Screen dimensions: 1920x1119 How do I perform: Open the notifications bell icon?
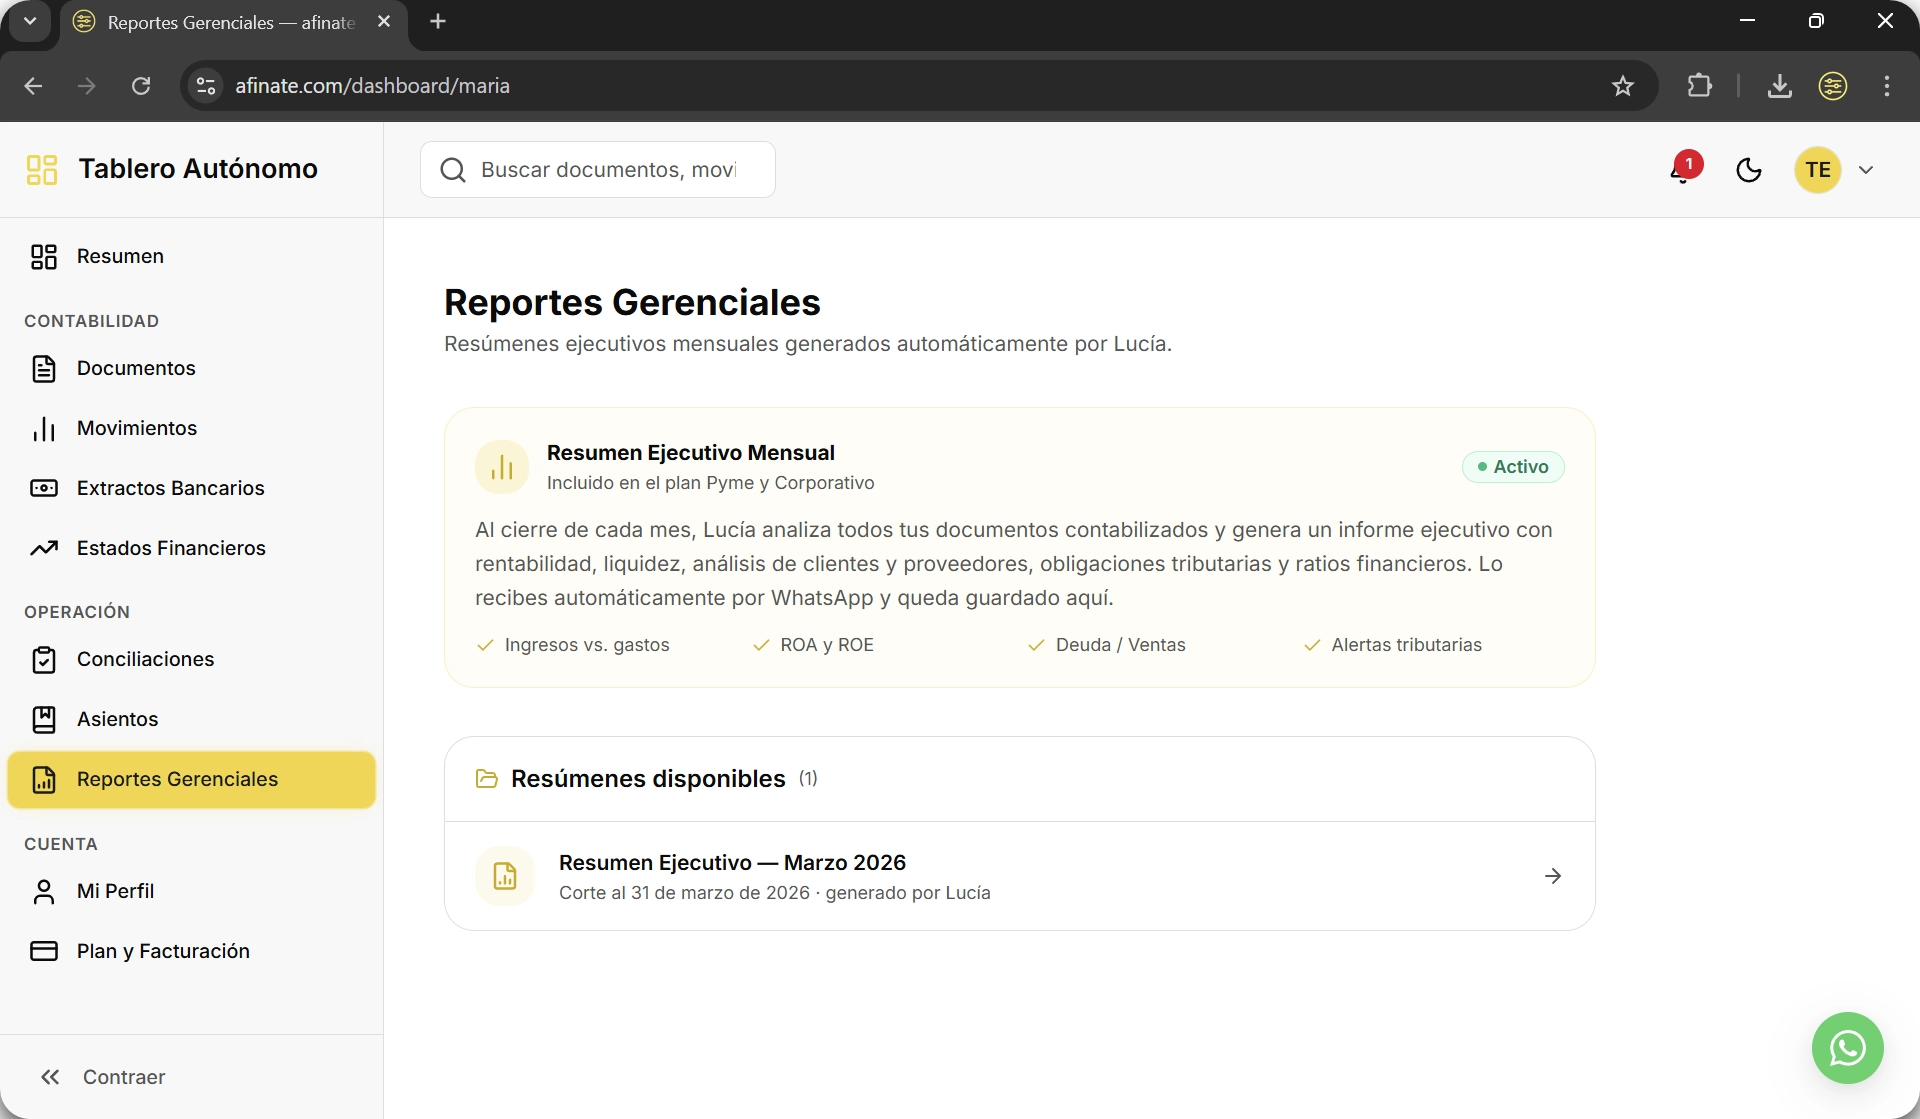point(1682,170)
